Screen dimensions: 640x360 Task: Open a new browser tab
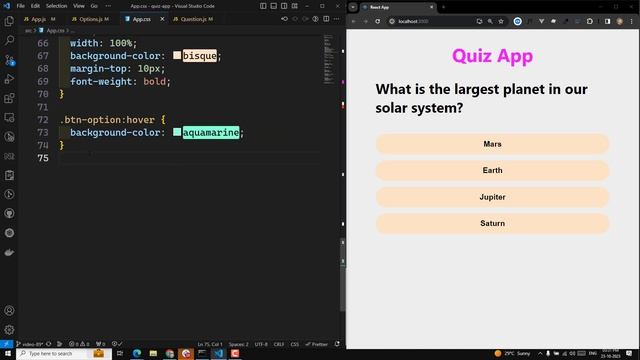click(x=444, y=7)
